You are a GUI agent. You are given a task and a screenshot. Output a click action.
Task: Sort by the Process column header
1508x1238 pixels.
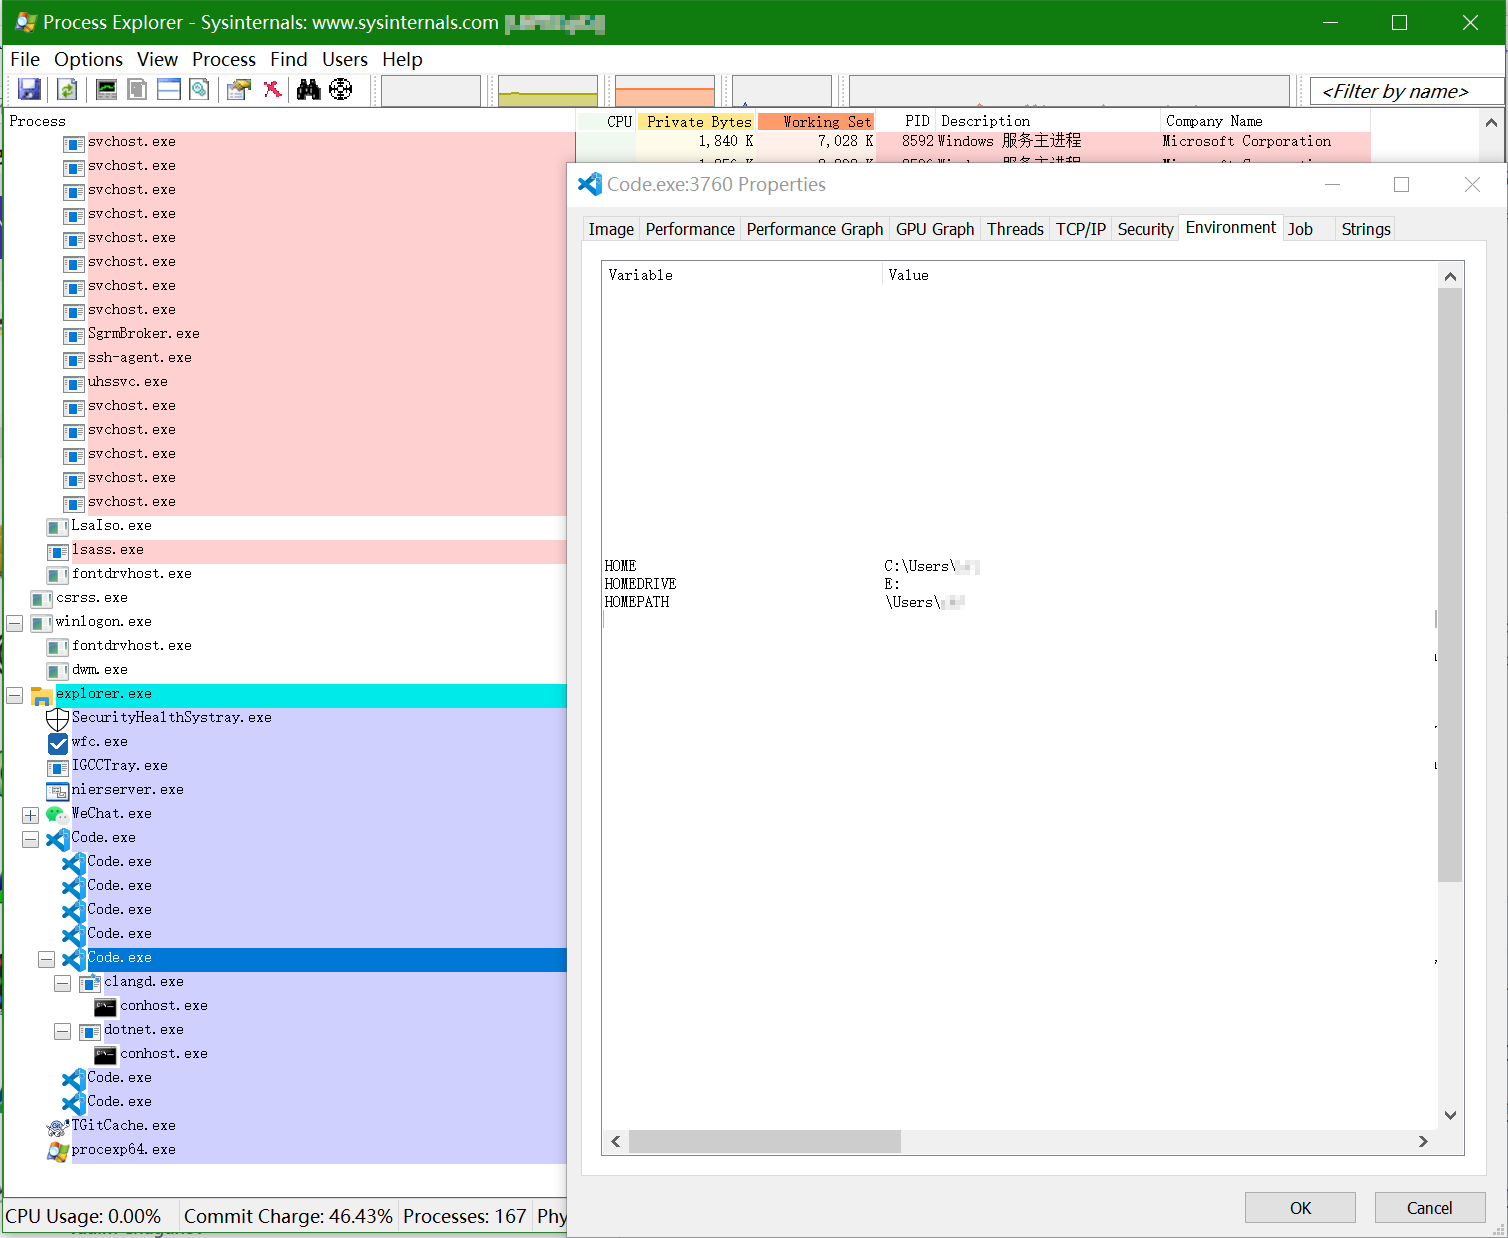(x=290, y=121)
